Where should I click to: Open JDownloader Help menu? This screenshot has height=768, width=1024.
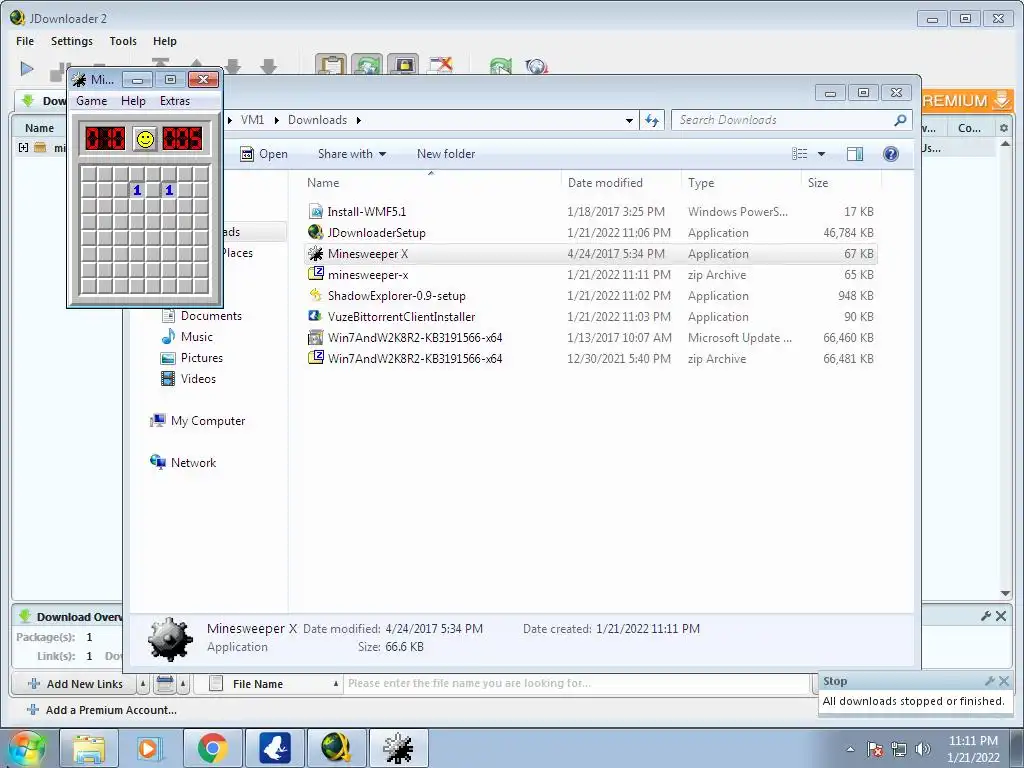coord(165,41)
